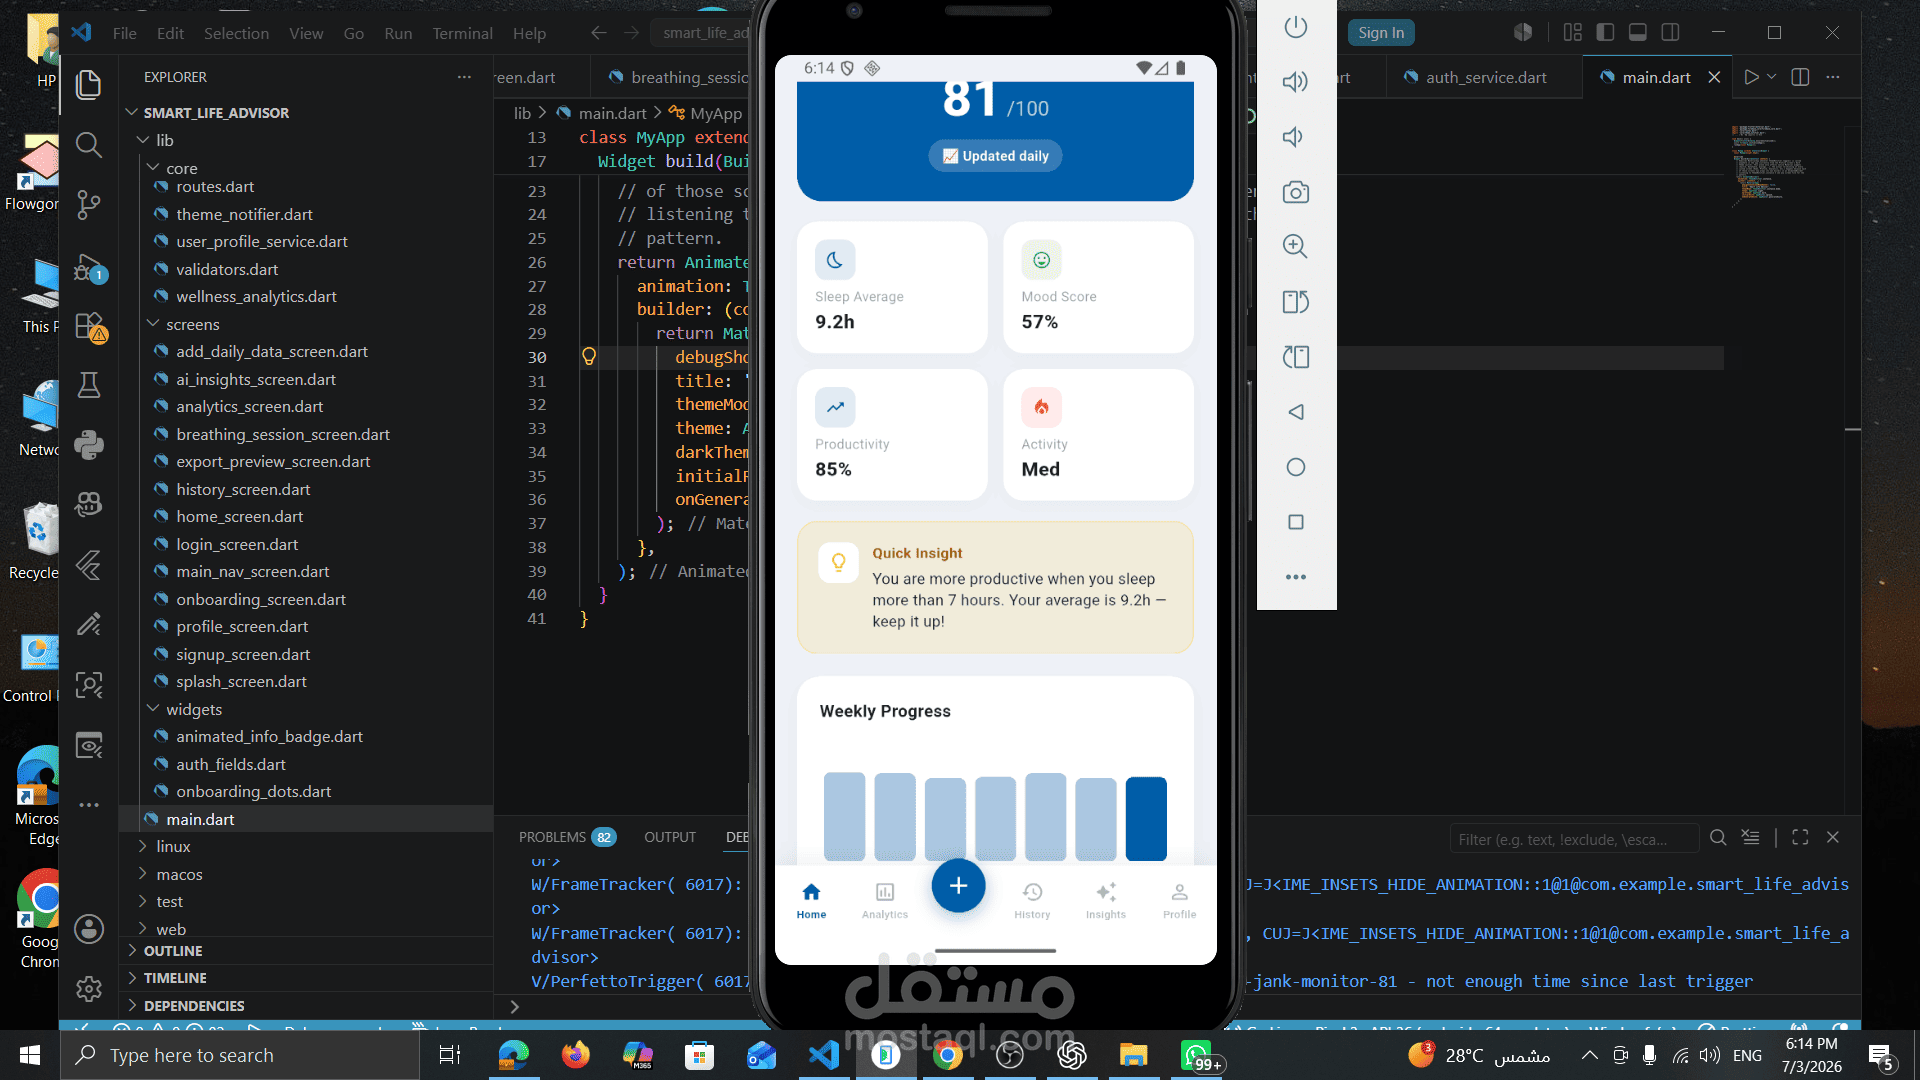The height and width of the screenshot is (1080, 1920).
Task: Open the Explorer view in activity bar
Action: tap(89, 85)
